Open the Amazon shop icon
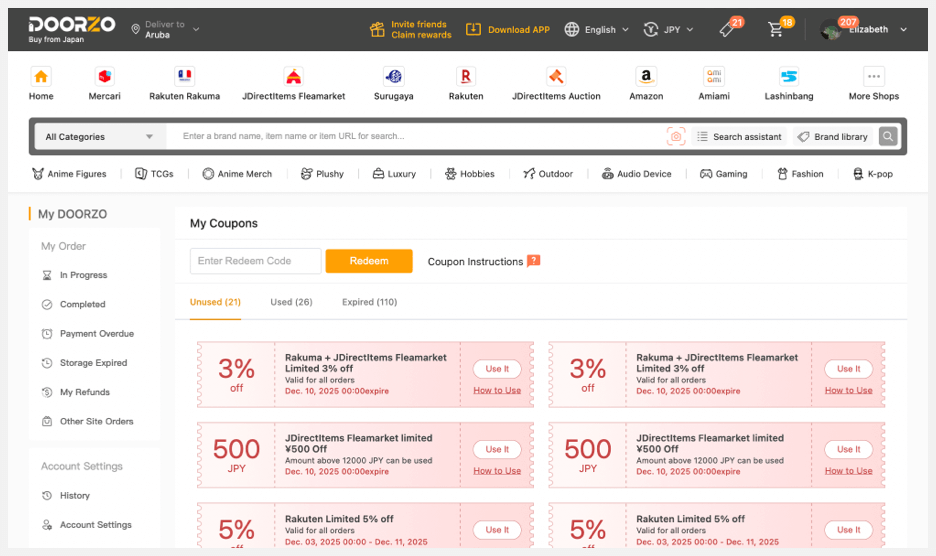This screenshot has width=936, height=556. click(646, 76)
